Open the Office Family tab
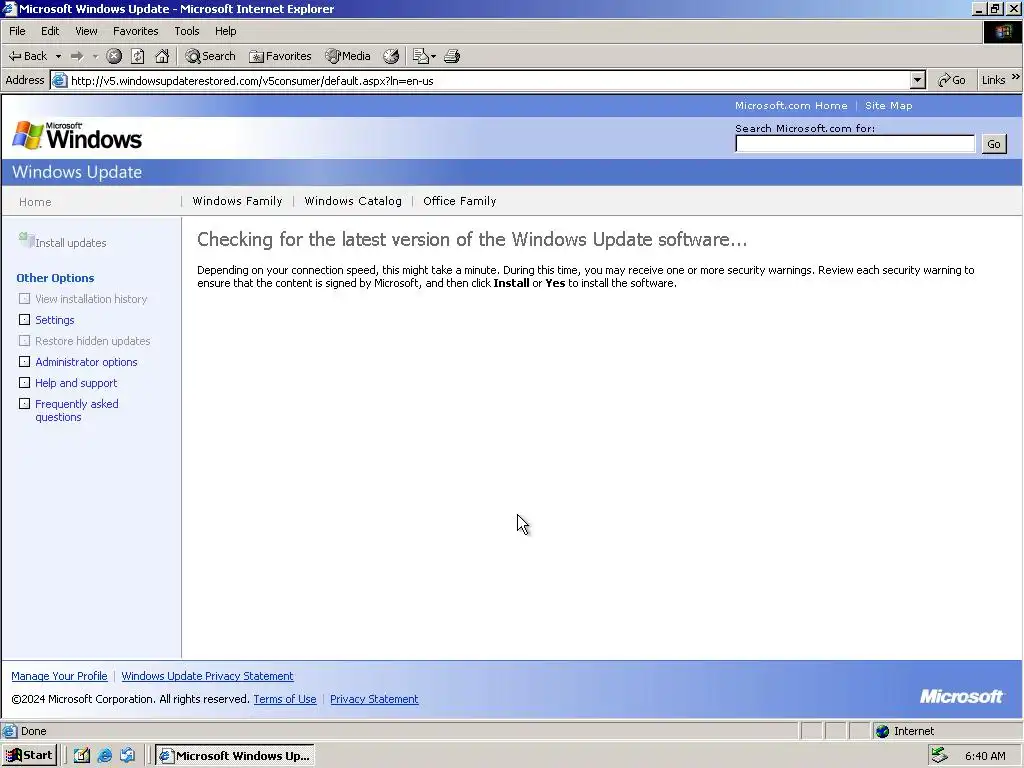1024x768 pixels. tap(460, 201)
